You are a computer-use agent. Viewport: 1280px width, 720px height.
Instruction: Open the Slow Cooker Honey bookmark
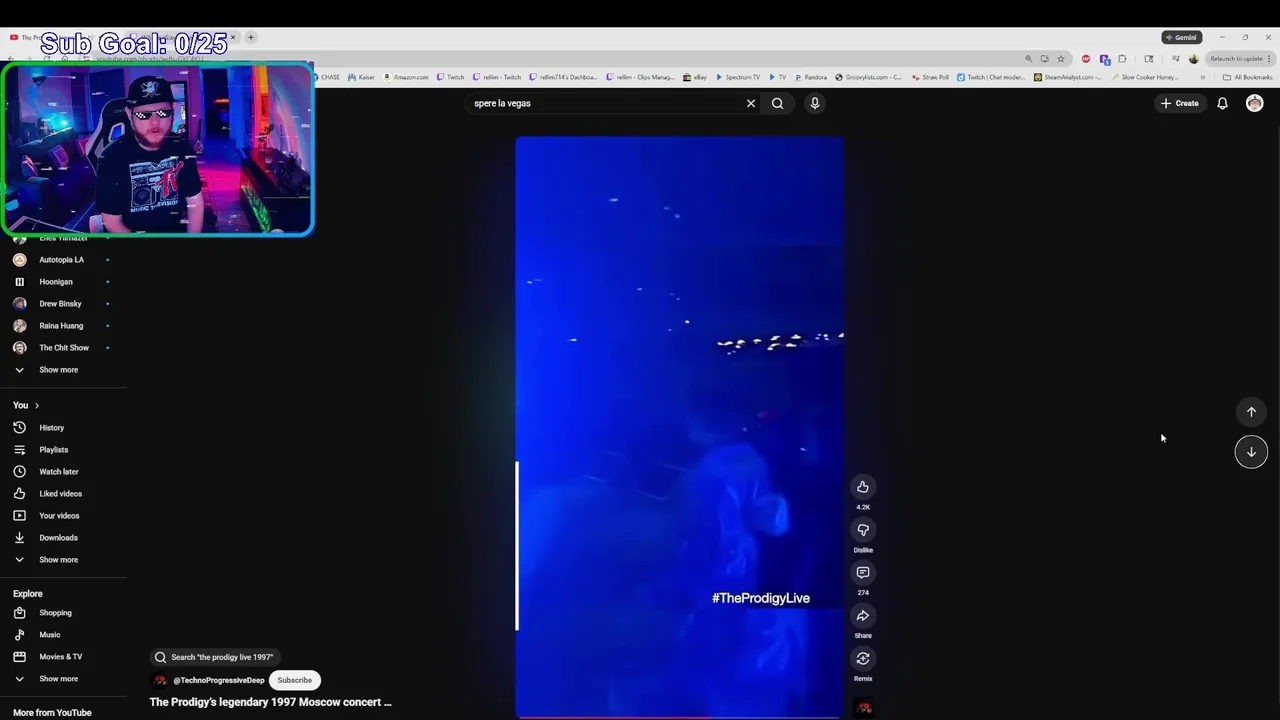(x=1144, y=77)
